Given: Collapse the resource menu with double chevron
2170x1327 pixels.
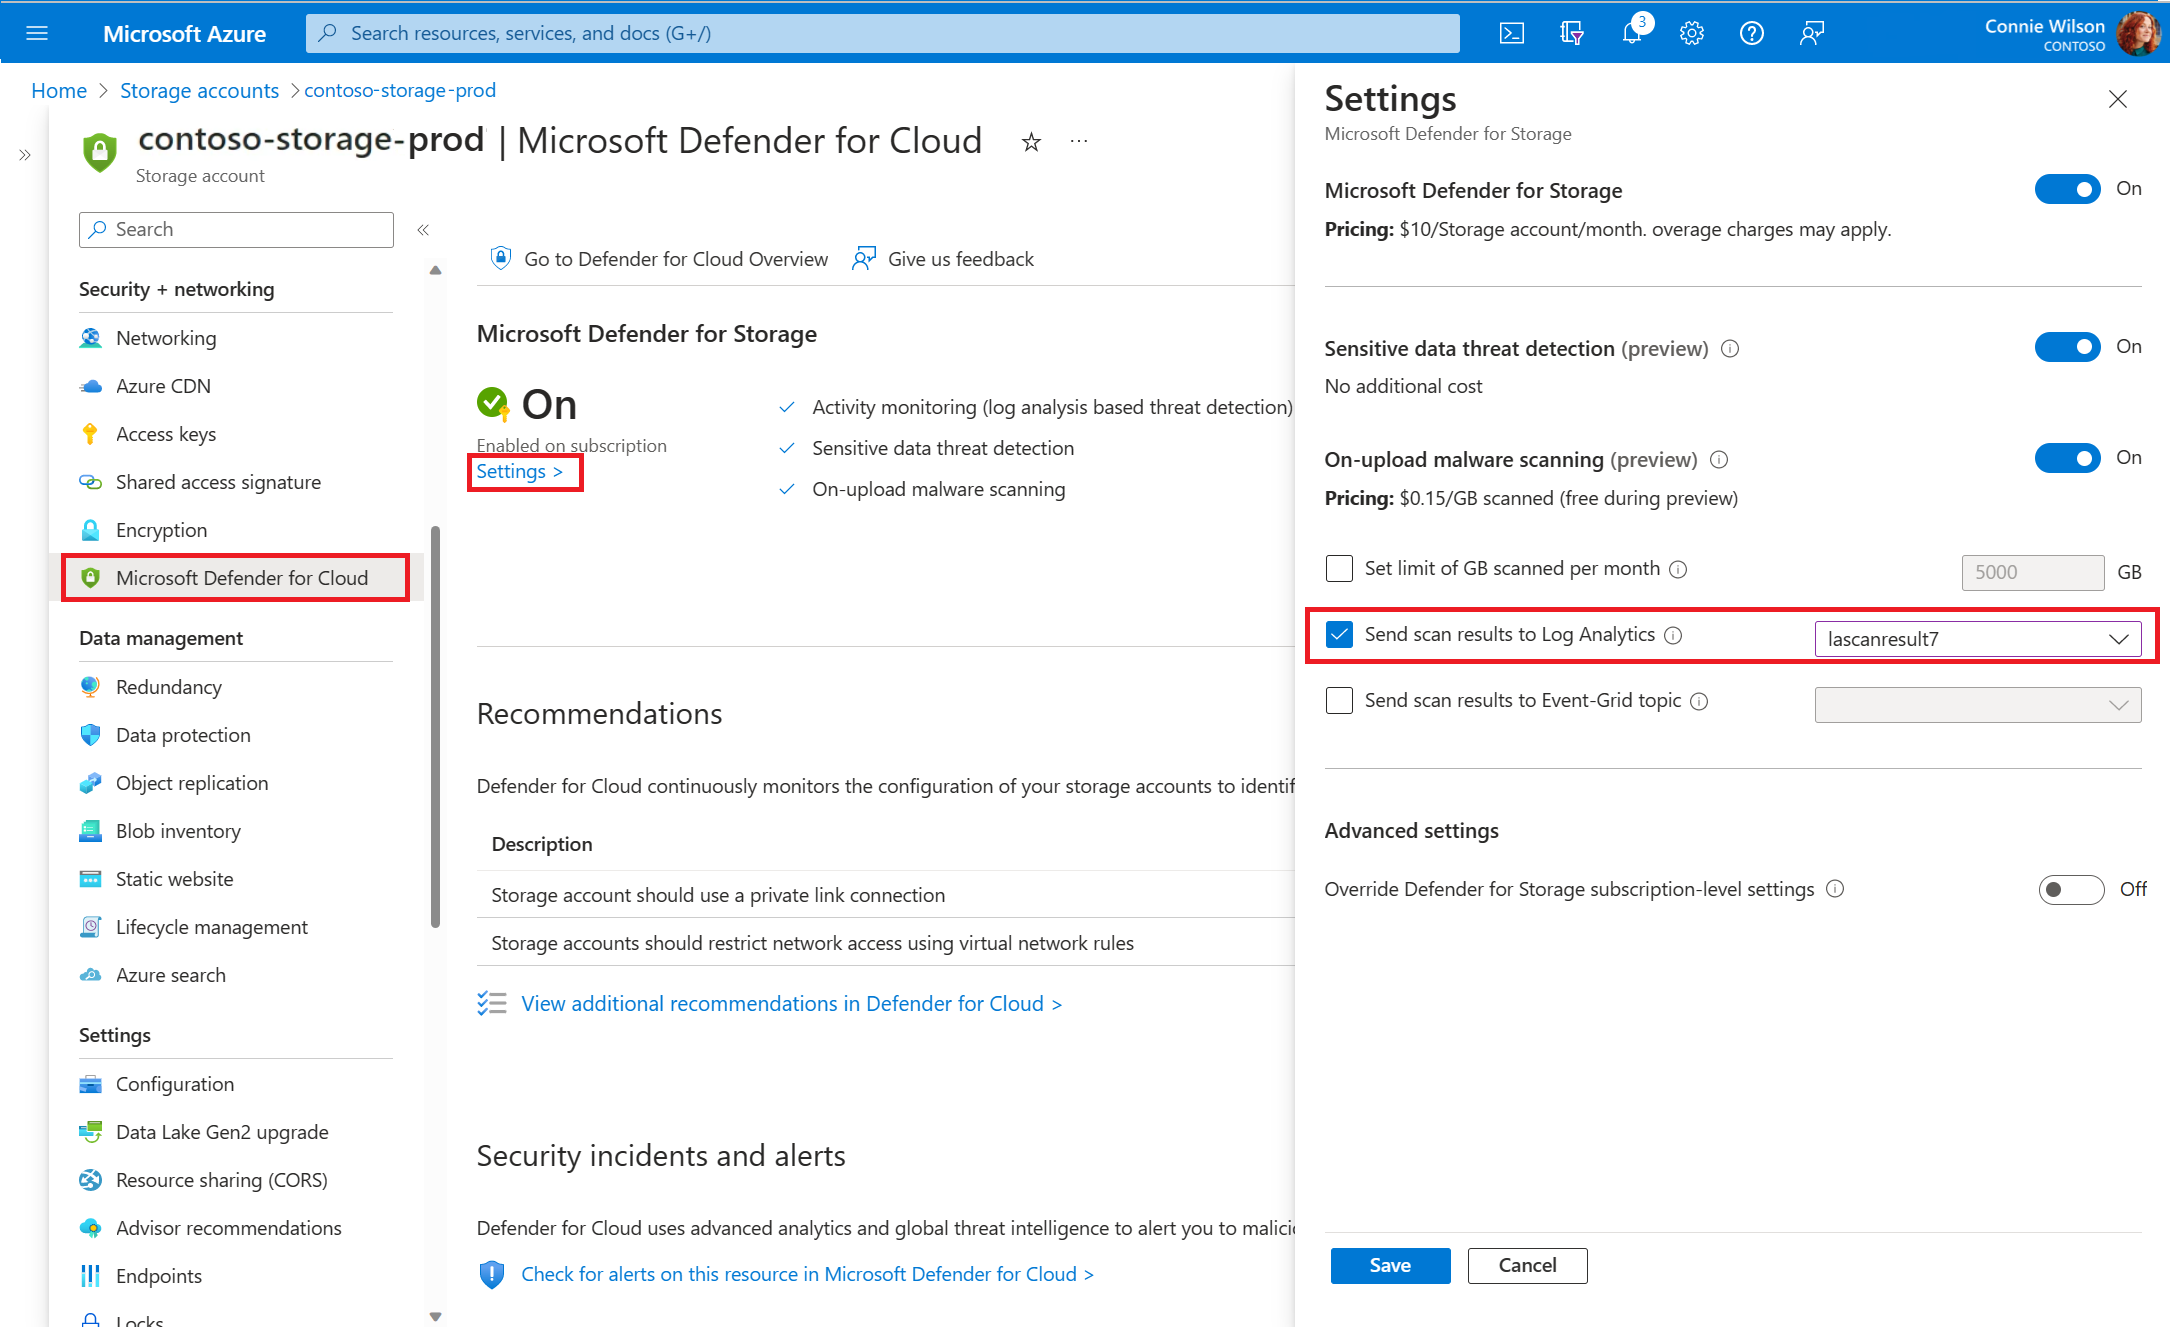Looking at the screenshot, I should pos(423,230).
